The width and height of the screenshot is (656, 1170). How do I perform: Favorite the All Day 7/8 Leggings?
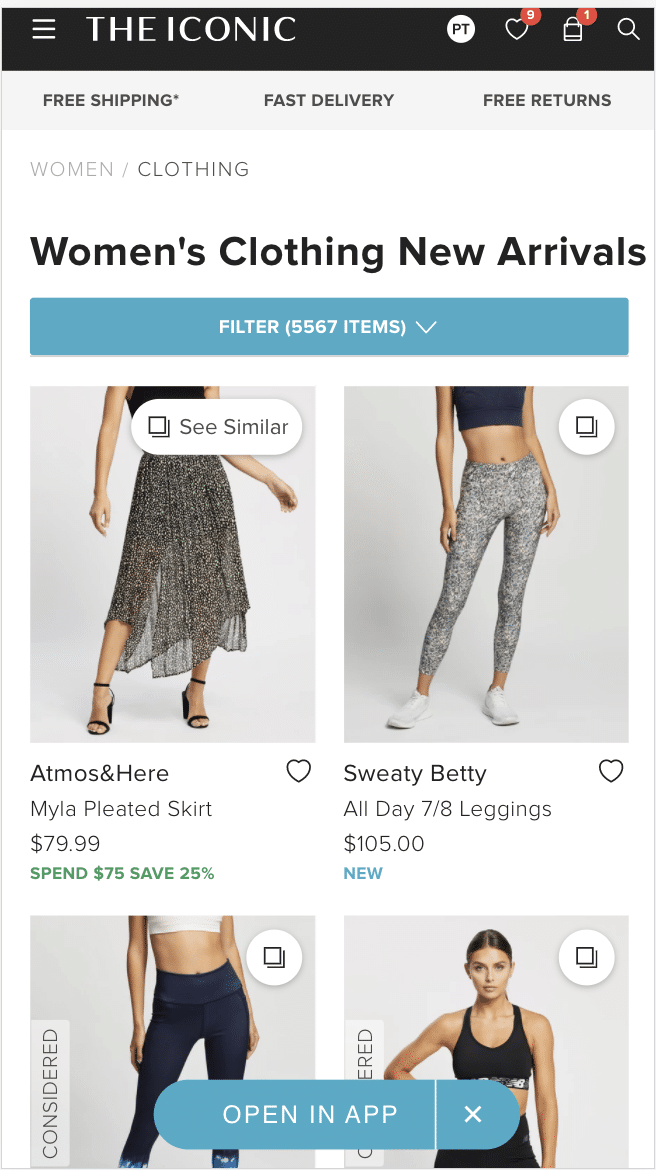pos(611,771)
